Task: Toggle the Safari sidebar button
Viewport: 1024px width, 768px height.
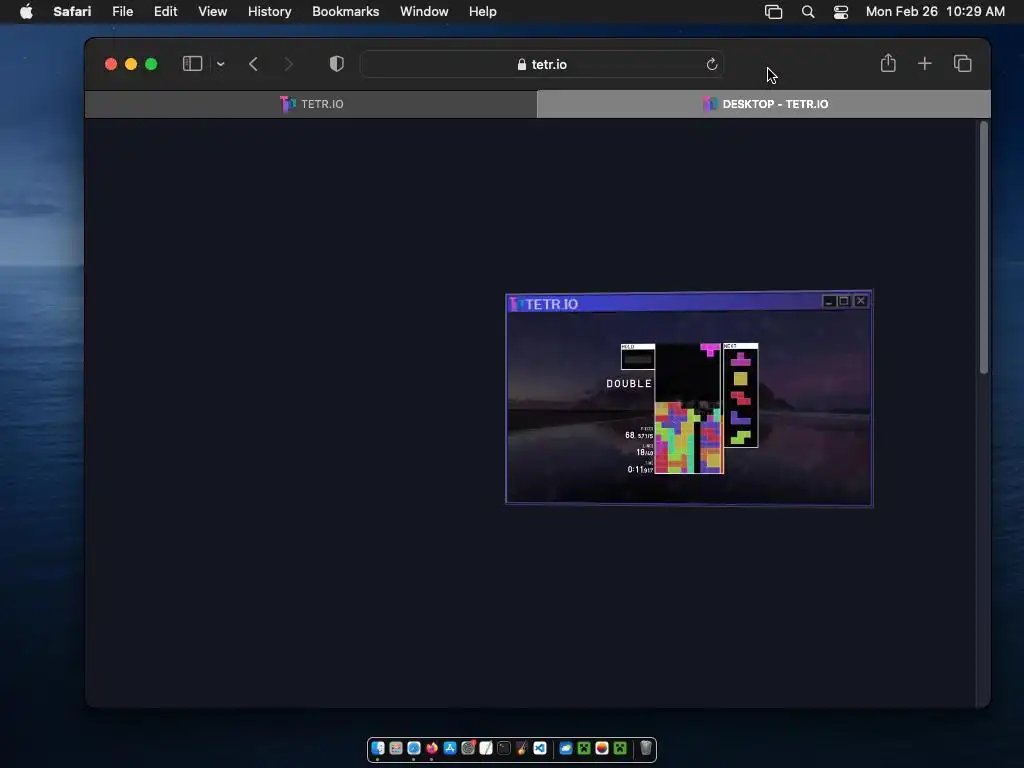Action: click(192, 63)
